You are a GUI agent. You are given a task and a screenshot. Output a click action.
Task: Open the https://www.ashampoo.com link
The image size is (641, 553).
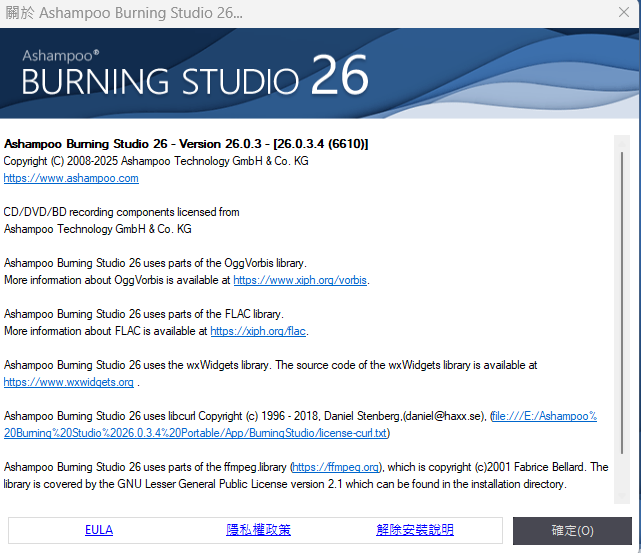click(x=71, y=178)
